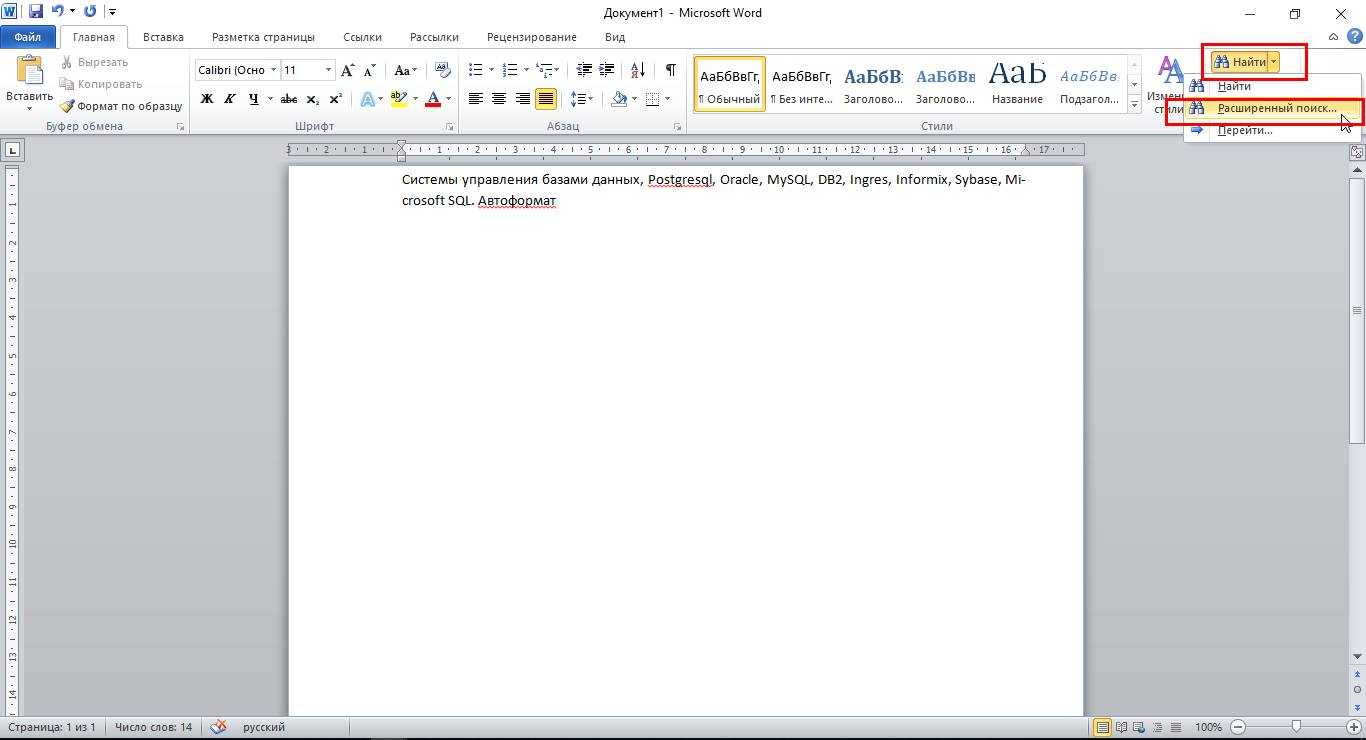
Task: Click the increase indent icon
Action: tap(606, 70)
